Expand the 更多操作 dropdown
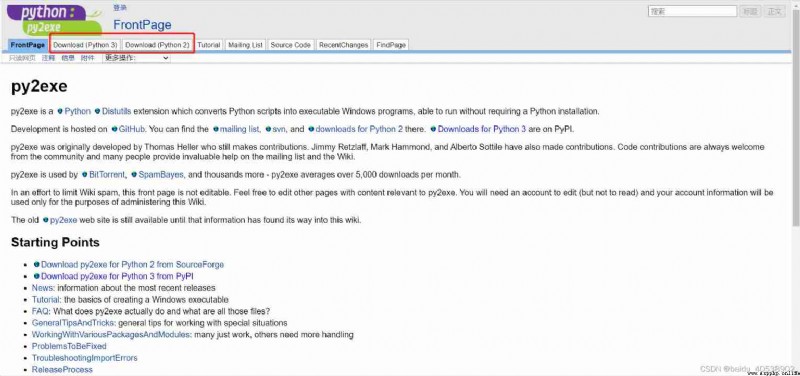 point(136,58)
